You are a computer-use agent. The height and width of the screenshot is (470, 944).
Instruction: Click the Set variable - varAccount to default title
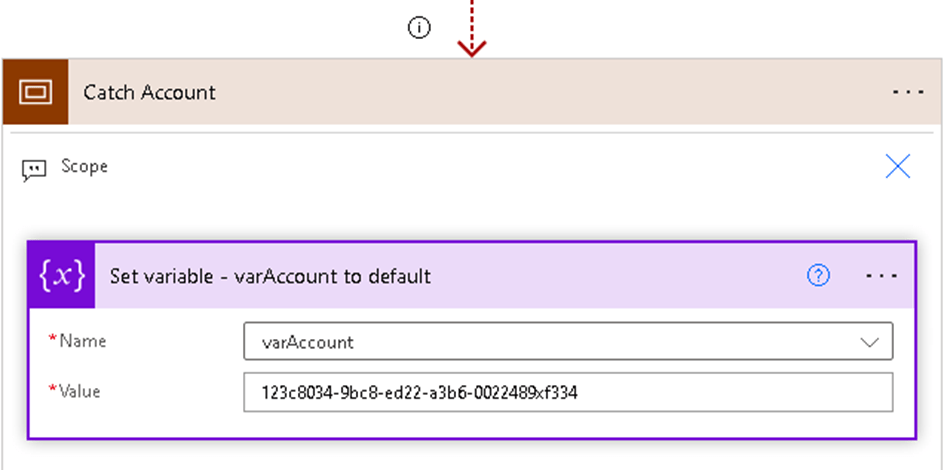coord(270,276)
